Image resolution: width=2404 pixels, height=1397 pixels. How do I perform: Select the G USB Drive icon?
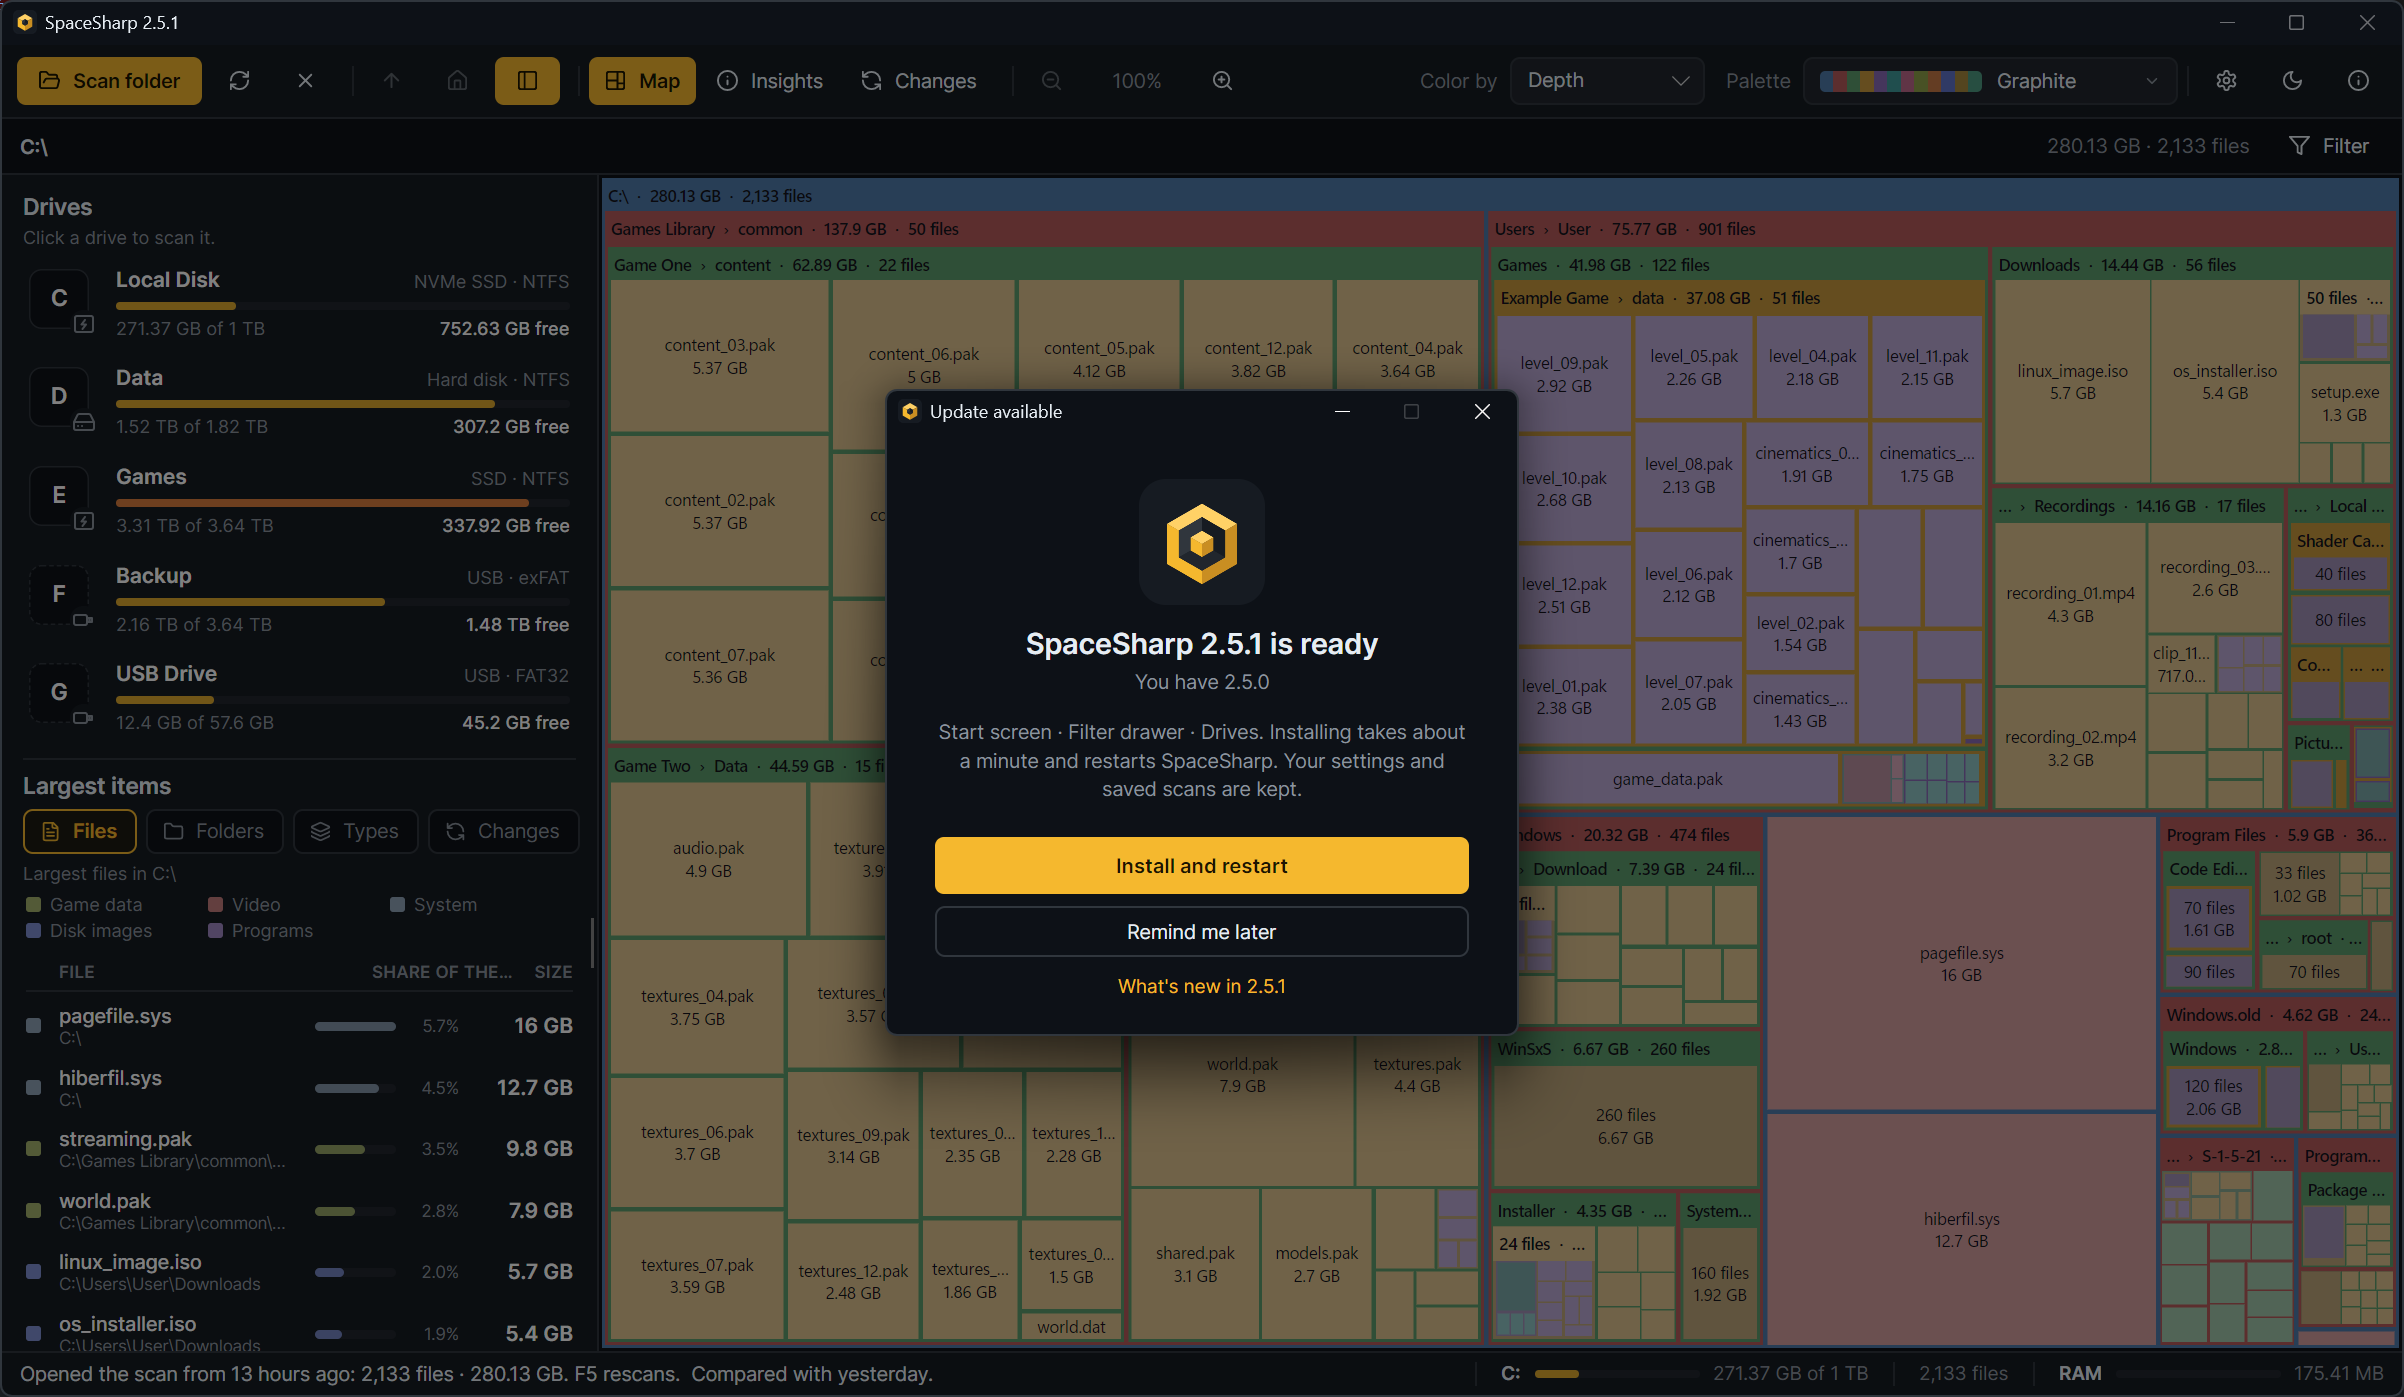(59, 692)
